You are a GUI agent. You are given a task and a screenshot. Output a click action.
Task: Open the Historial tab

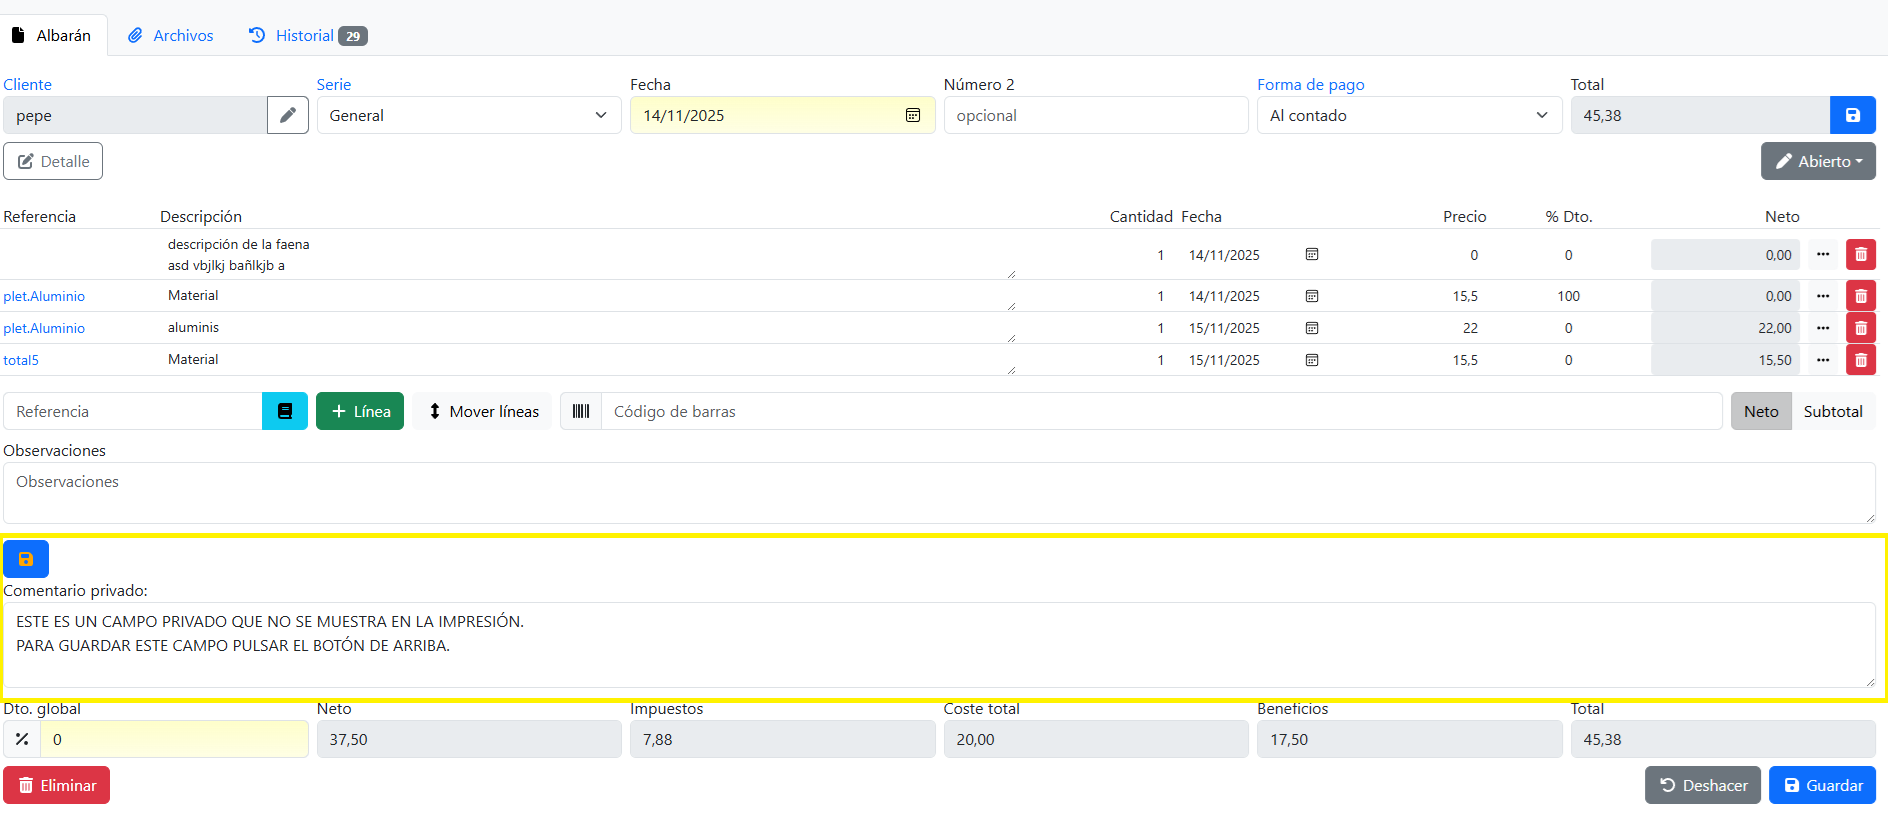[x=306, y=35]
